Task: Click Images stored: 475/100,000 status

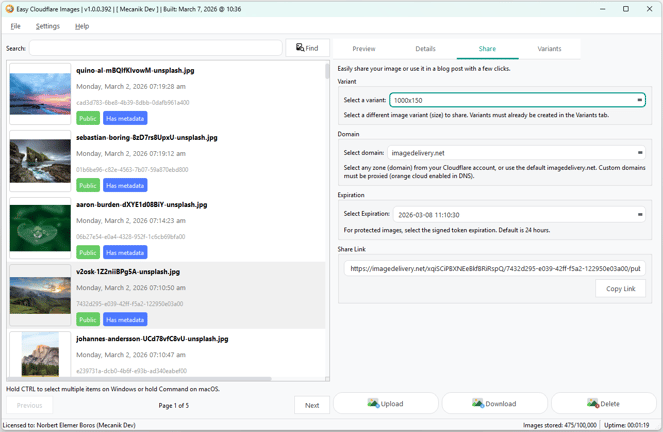Action: pyautogui.click(x=559, y=425)
